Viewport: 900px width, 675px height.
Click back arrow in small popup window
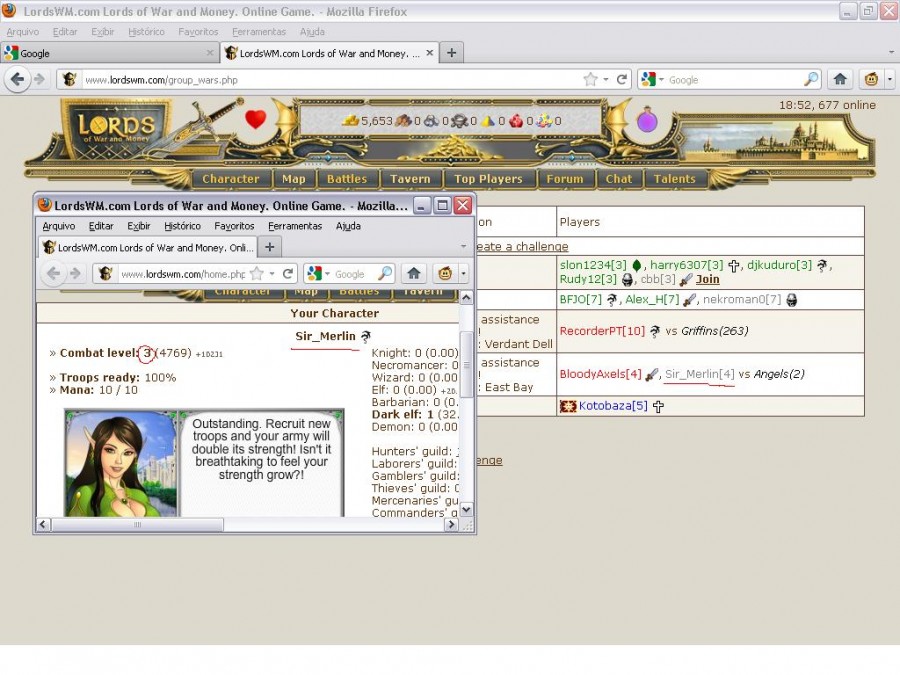(53, 274)
